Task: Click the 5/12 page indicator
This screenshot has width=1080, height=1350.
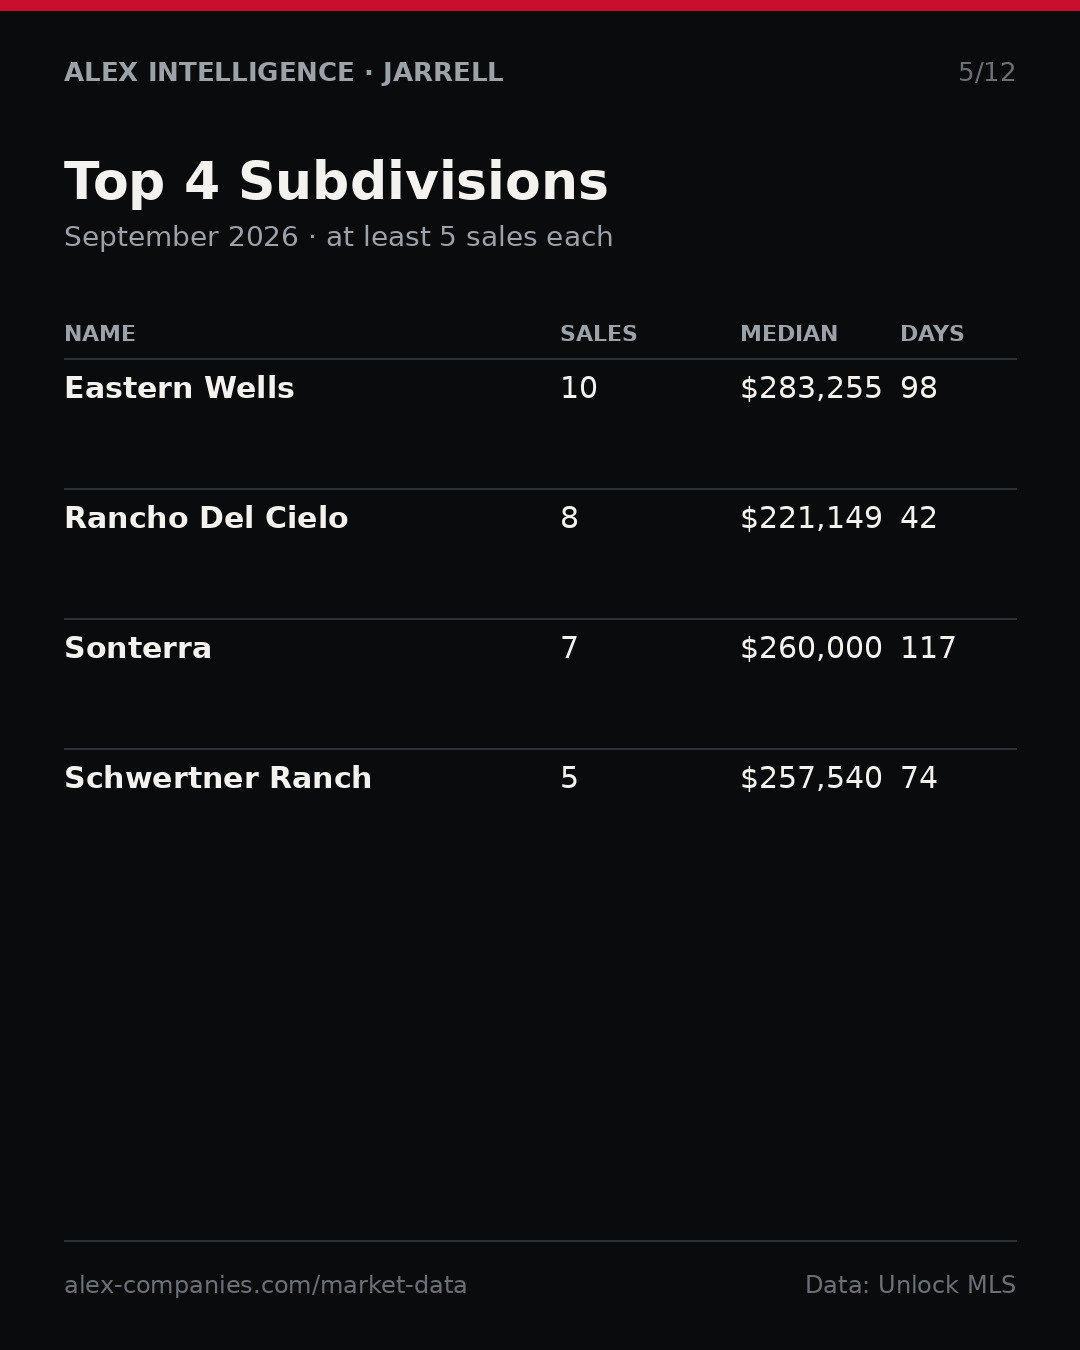Action: point(987,73)
